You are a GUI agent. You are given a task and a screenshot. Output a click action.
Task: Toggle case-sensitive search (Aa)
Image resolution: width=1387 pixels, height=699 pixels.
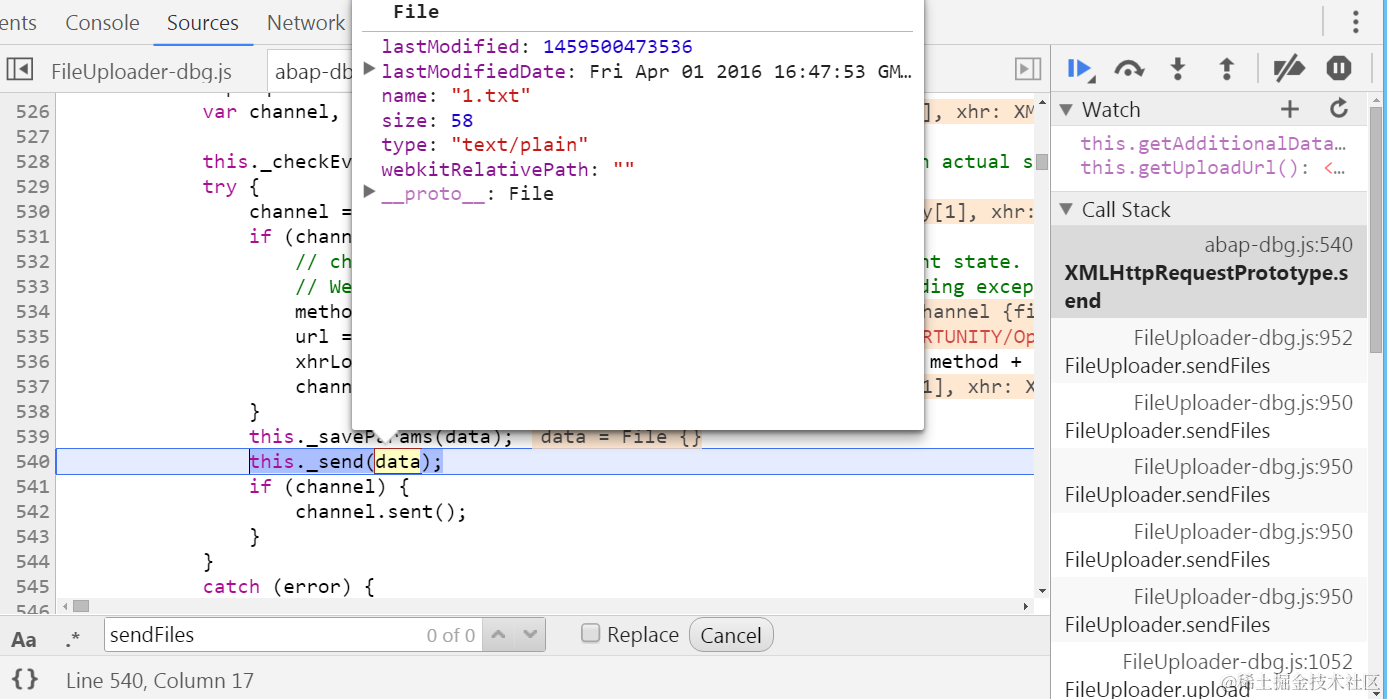click(24, 638)
